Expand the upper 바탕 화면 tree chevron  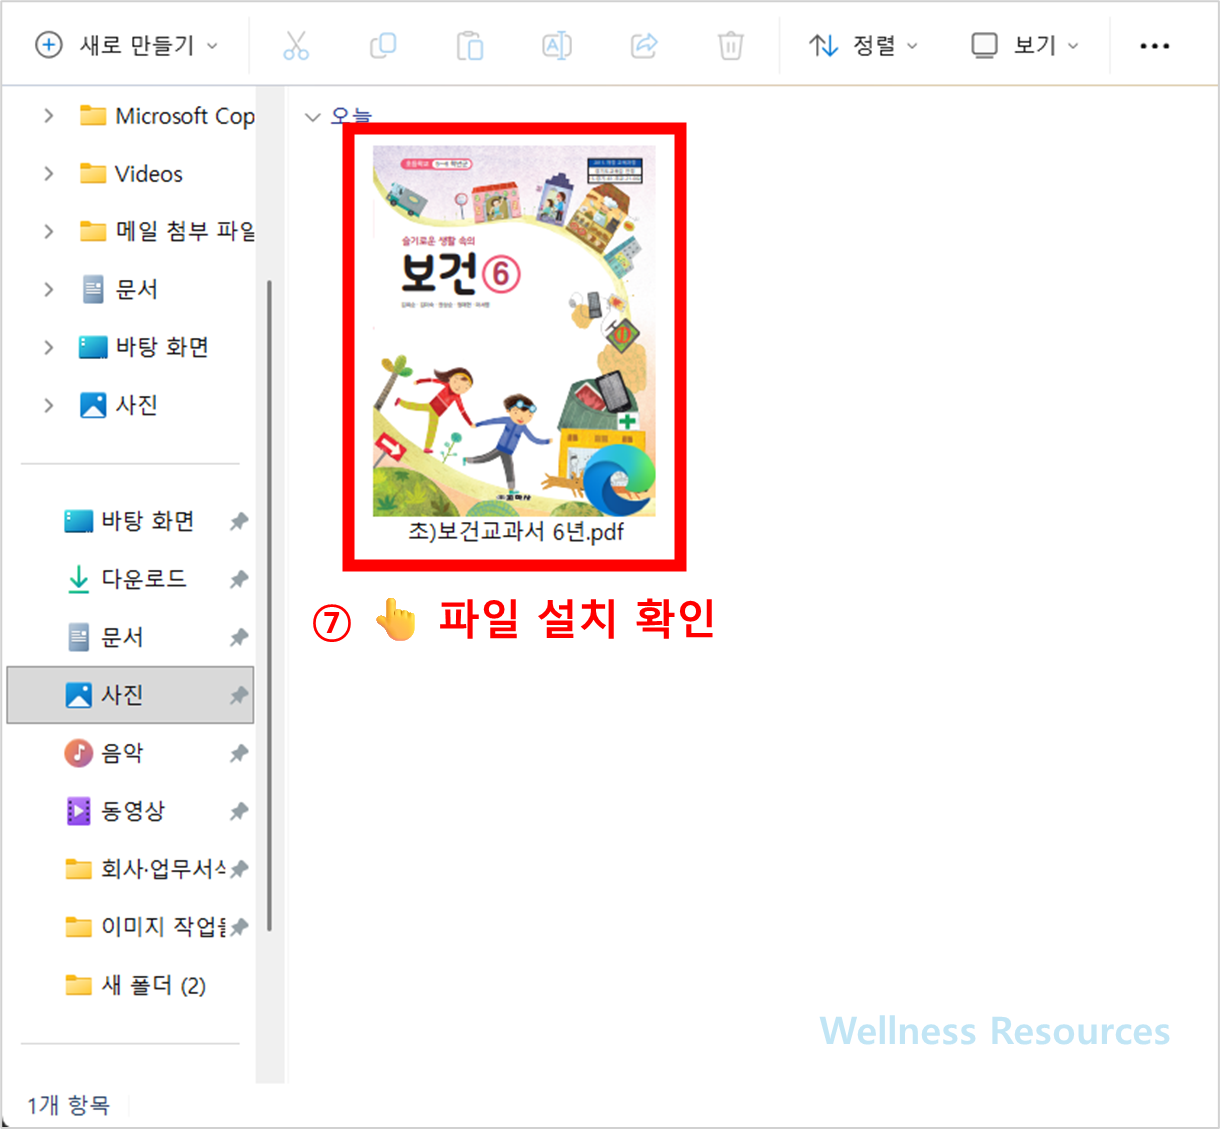(49, 347)
